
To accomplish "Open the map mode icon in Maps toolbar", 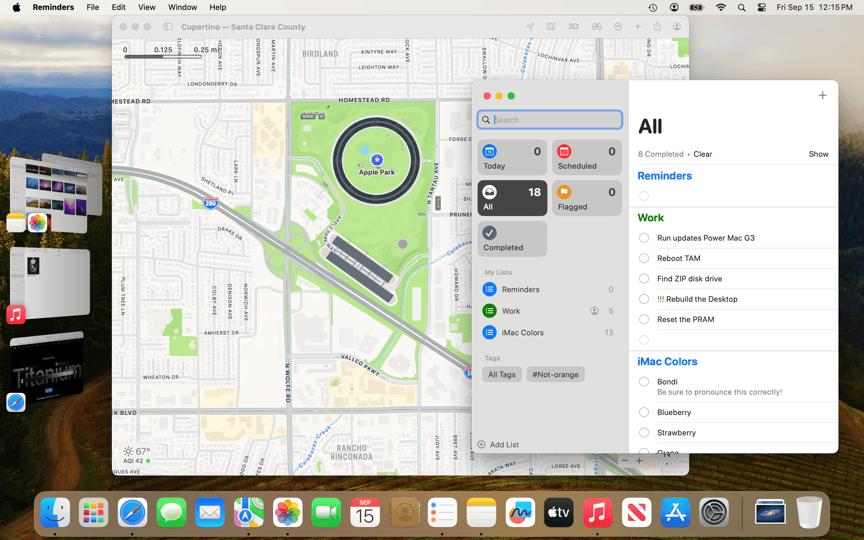I will click(x=550, y=26).
